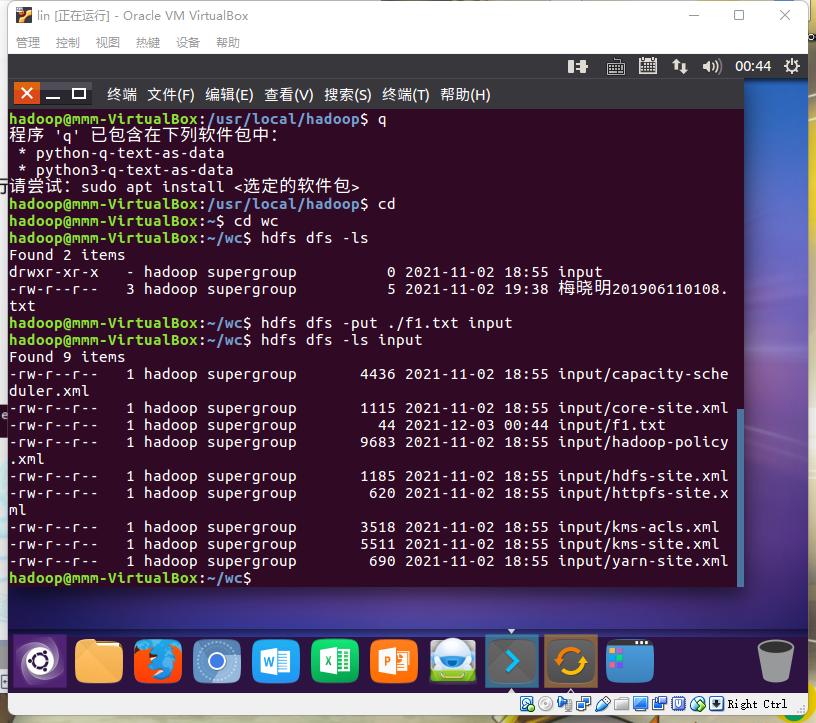Open the Files folder icon in dock

coord(99,661)
